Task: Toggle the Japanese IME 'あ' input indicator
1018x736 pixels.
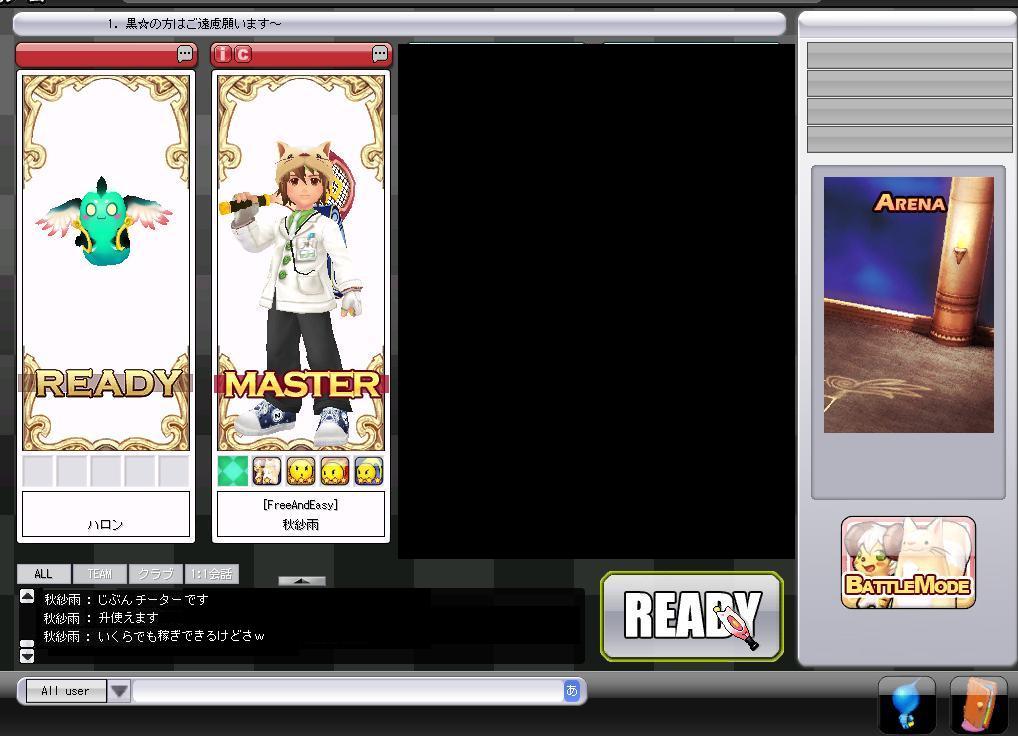Action: 571,691
